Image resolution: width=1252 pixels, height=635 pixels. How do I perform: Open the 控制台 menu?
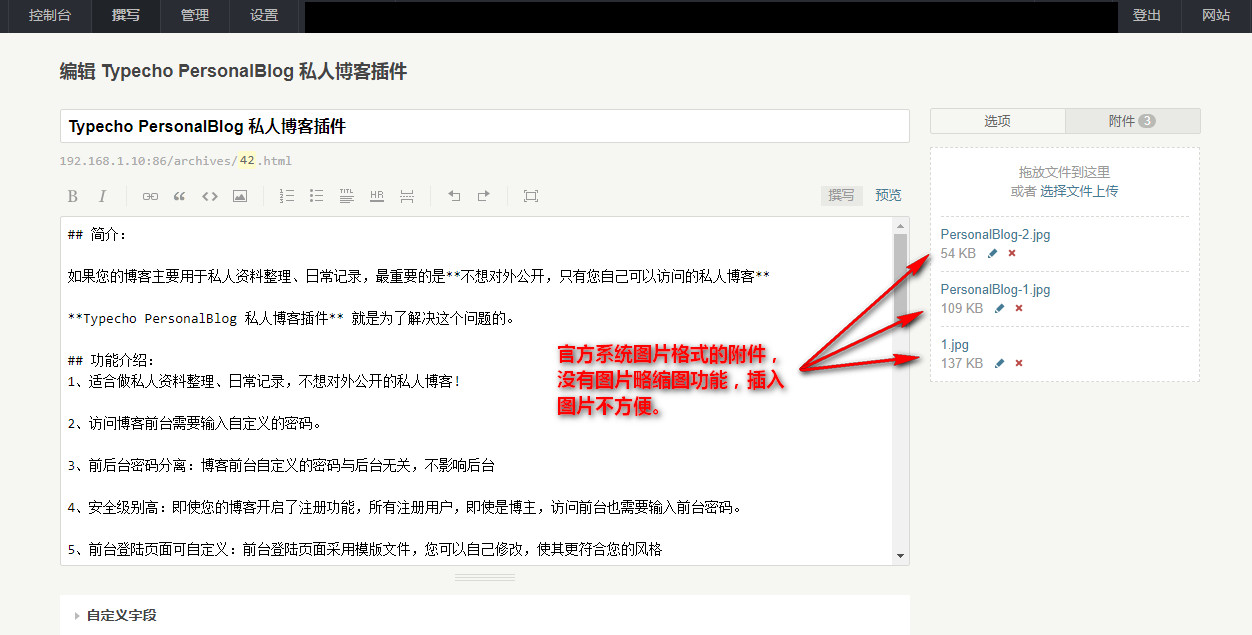[x=49, y=16]
